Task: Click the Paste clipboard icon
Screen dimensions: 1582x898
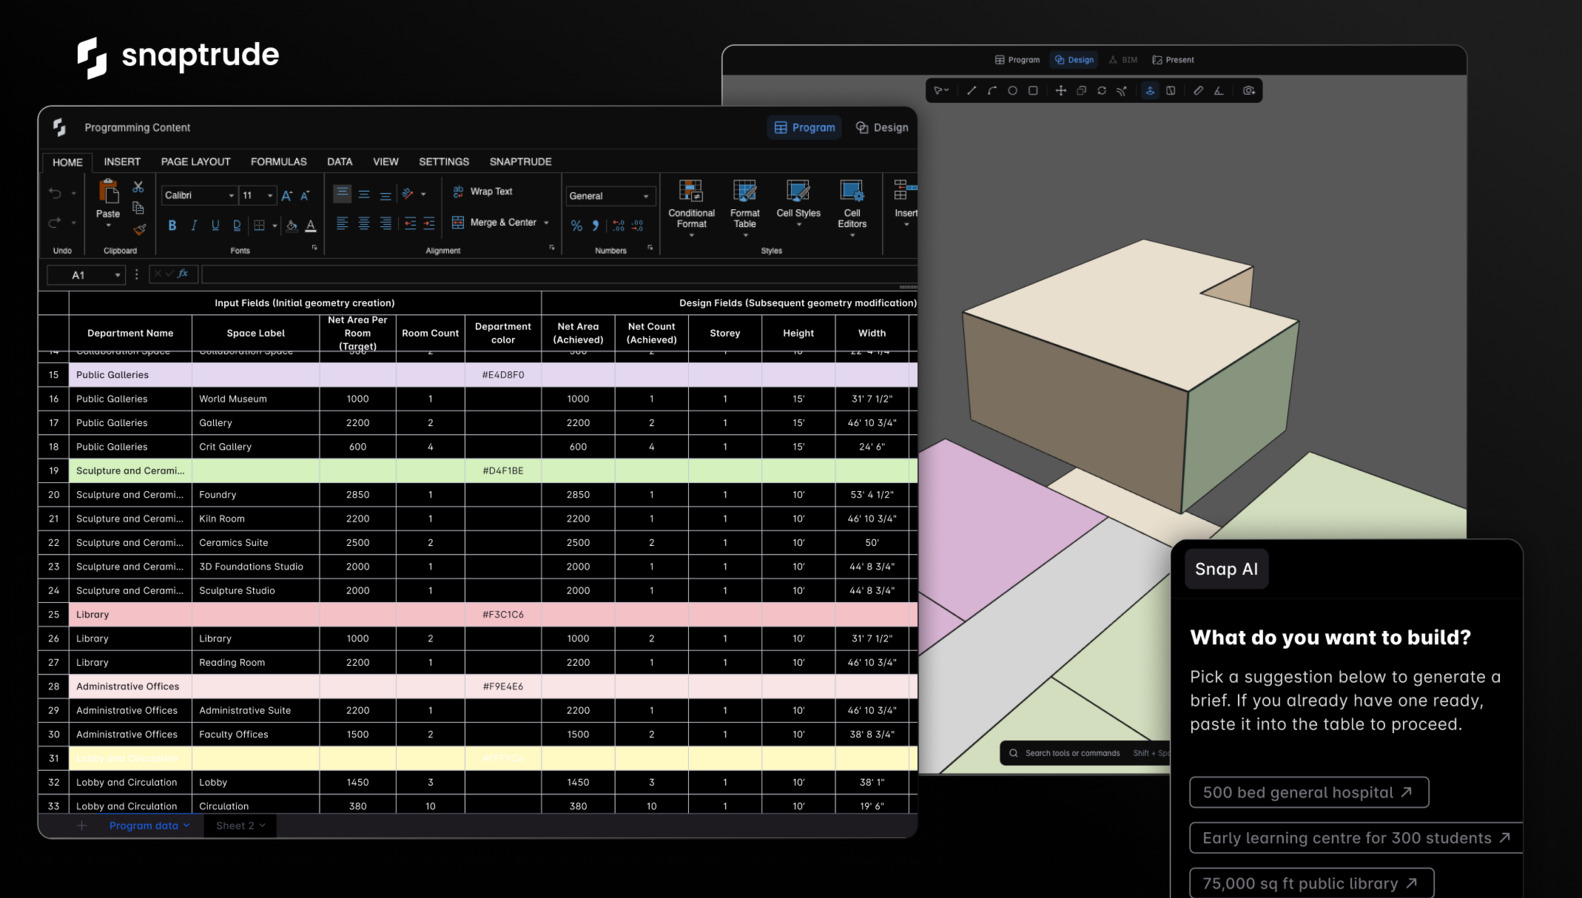Action: [108, 191]
